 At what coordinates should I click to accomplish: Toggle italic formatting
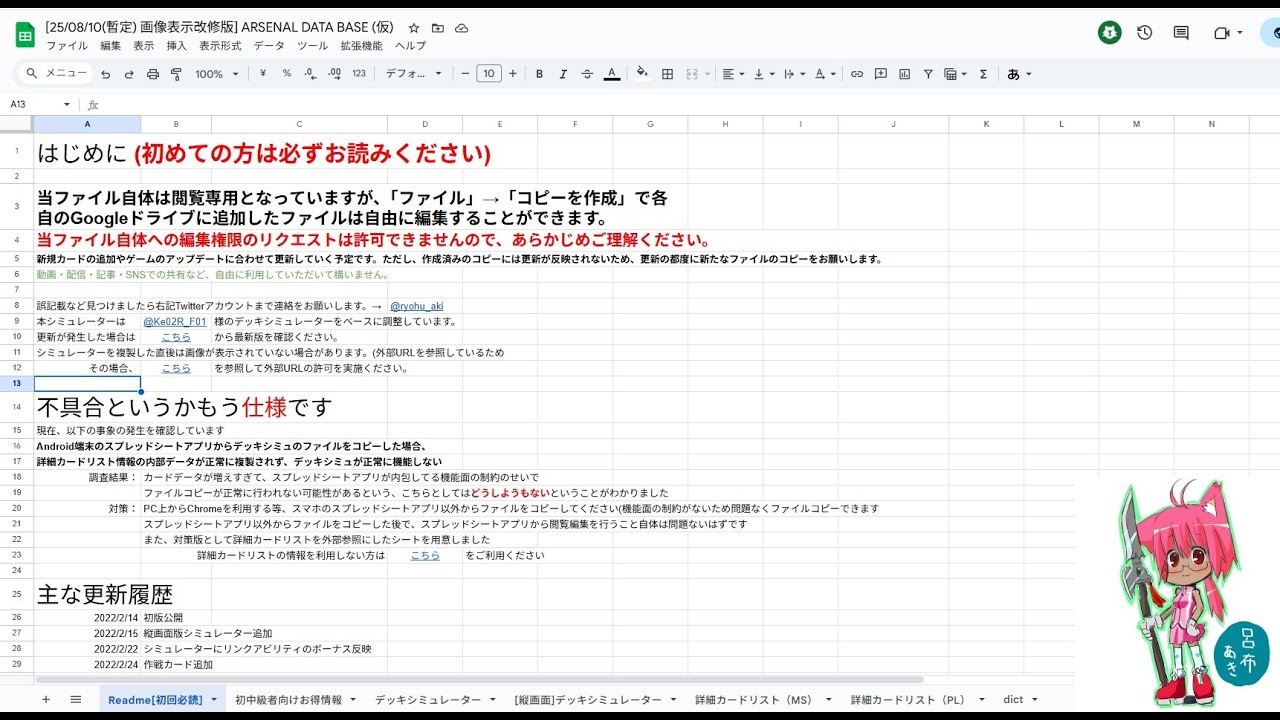point(563,74)
